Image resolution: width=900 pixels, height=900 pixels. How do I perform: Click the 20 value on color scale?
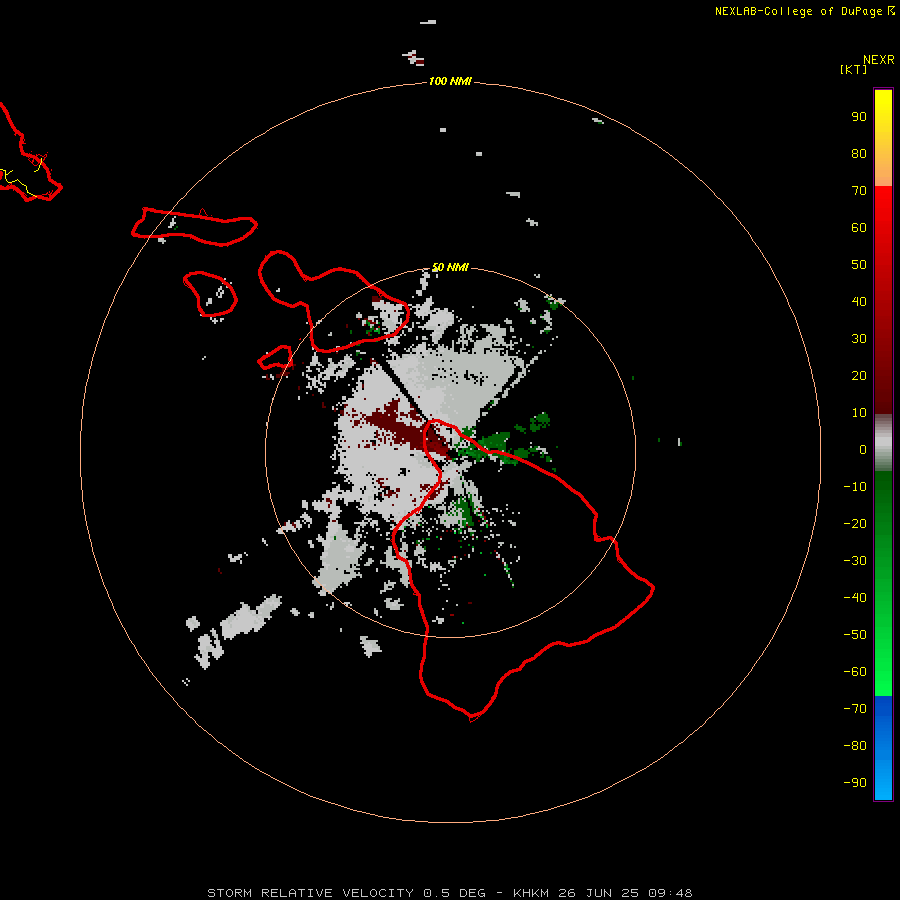(859, 376)
